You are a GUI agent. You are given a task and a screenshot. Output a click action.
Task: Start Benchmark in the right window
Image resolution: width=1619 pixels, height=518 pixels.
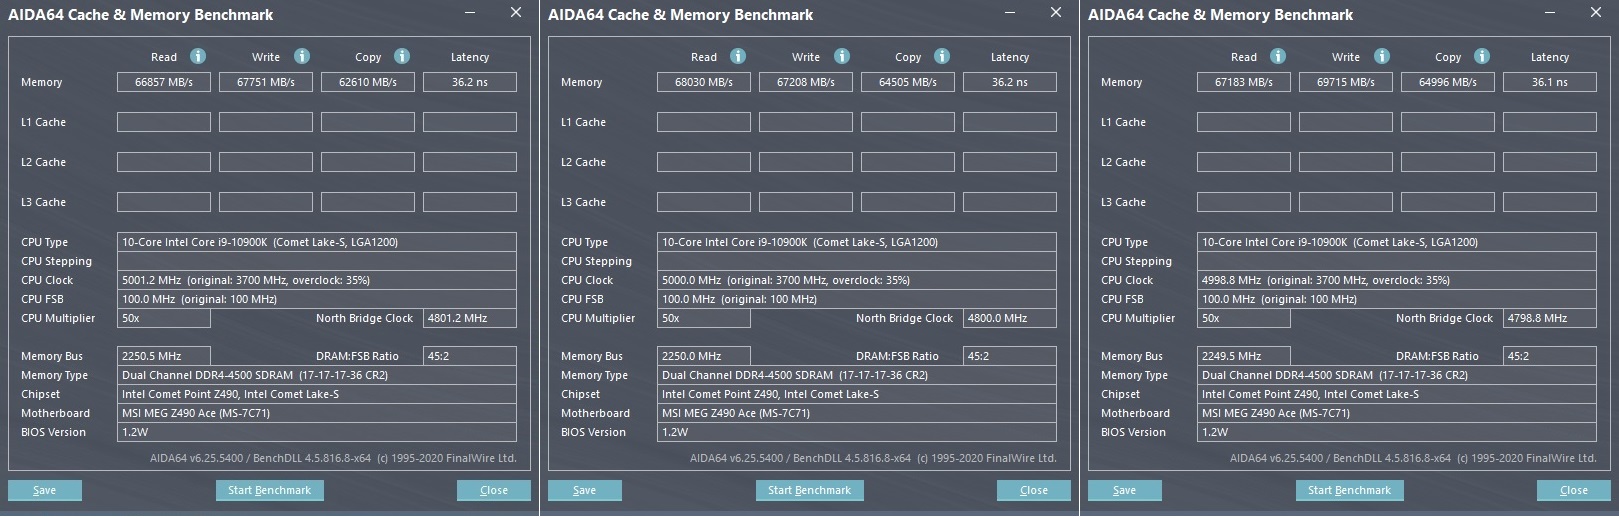tap(1349, 490)
